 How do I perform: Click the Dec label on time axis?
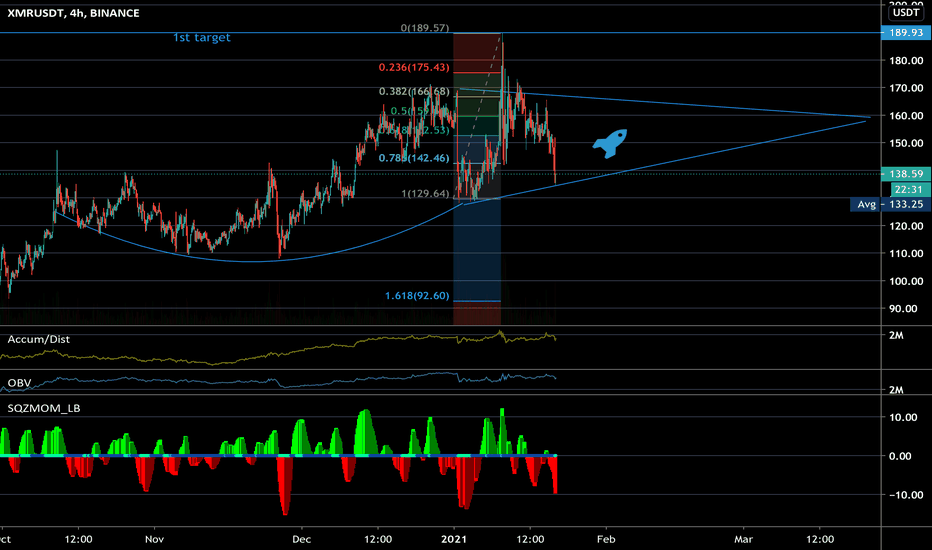[x=301, y=539]
